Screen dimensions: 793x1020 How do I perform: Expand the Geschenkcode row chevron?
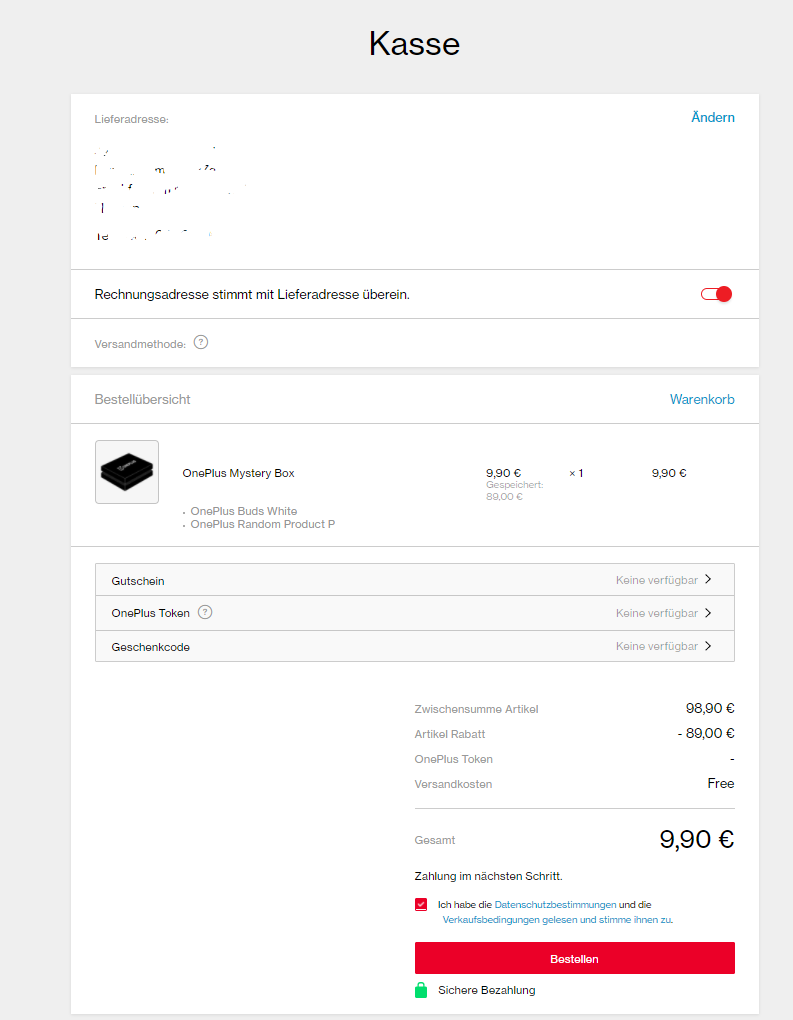pos(708,646)
